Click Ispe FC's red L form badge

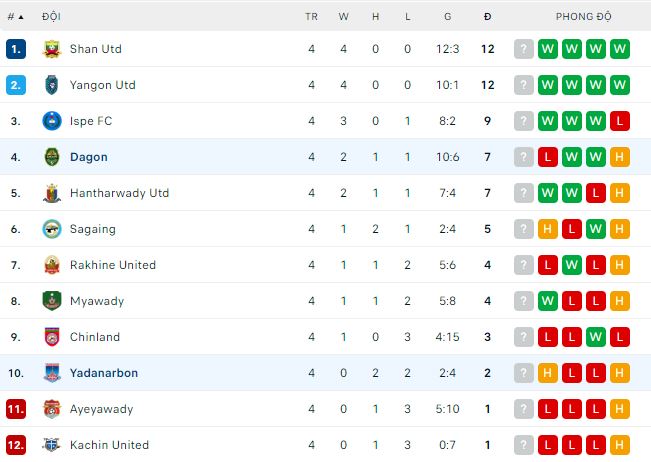click(620, 121)
